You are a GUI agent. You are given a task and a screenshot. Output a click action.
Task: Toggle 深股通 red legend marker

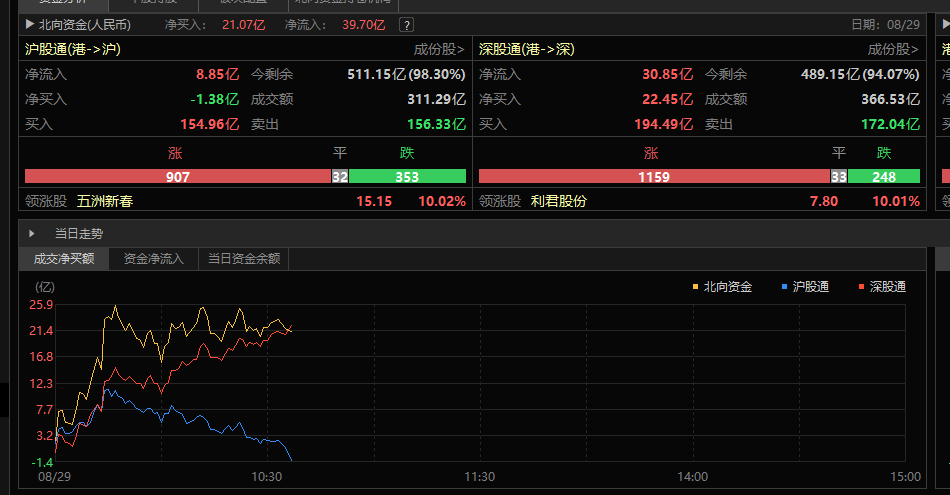point(862,287)
